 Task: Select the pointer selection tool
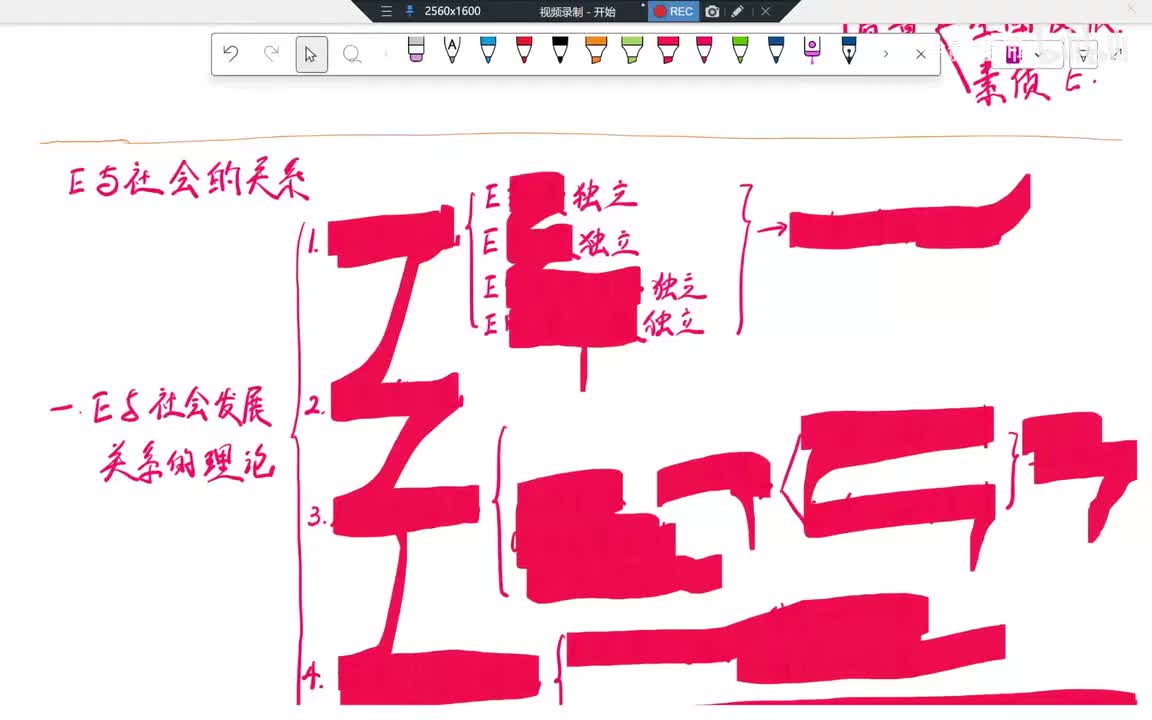point(311,54)
